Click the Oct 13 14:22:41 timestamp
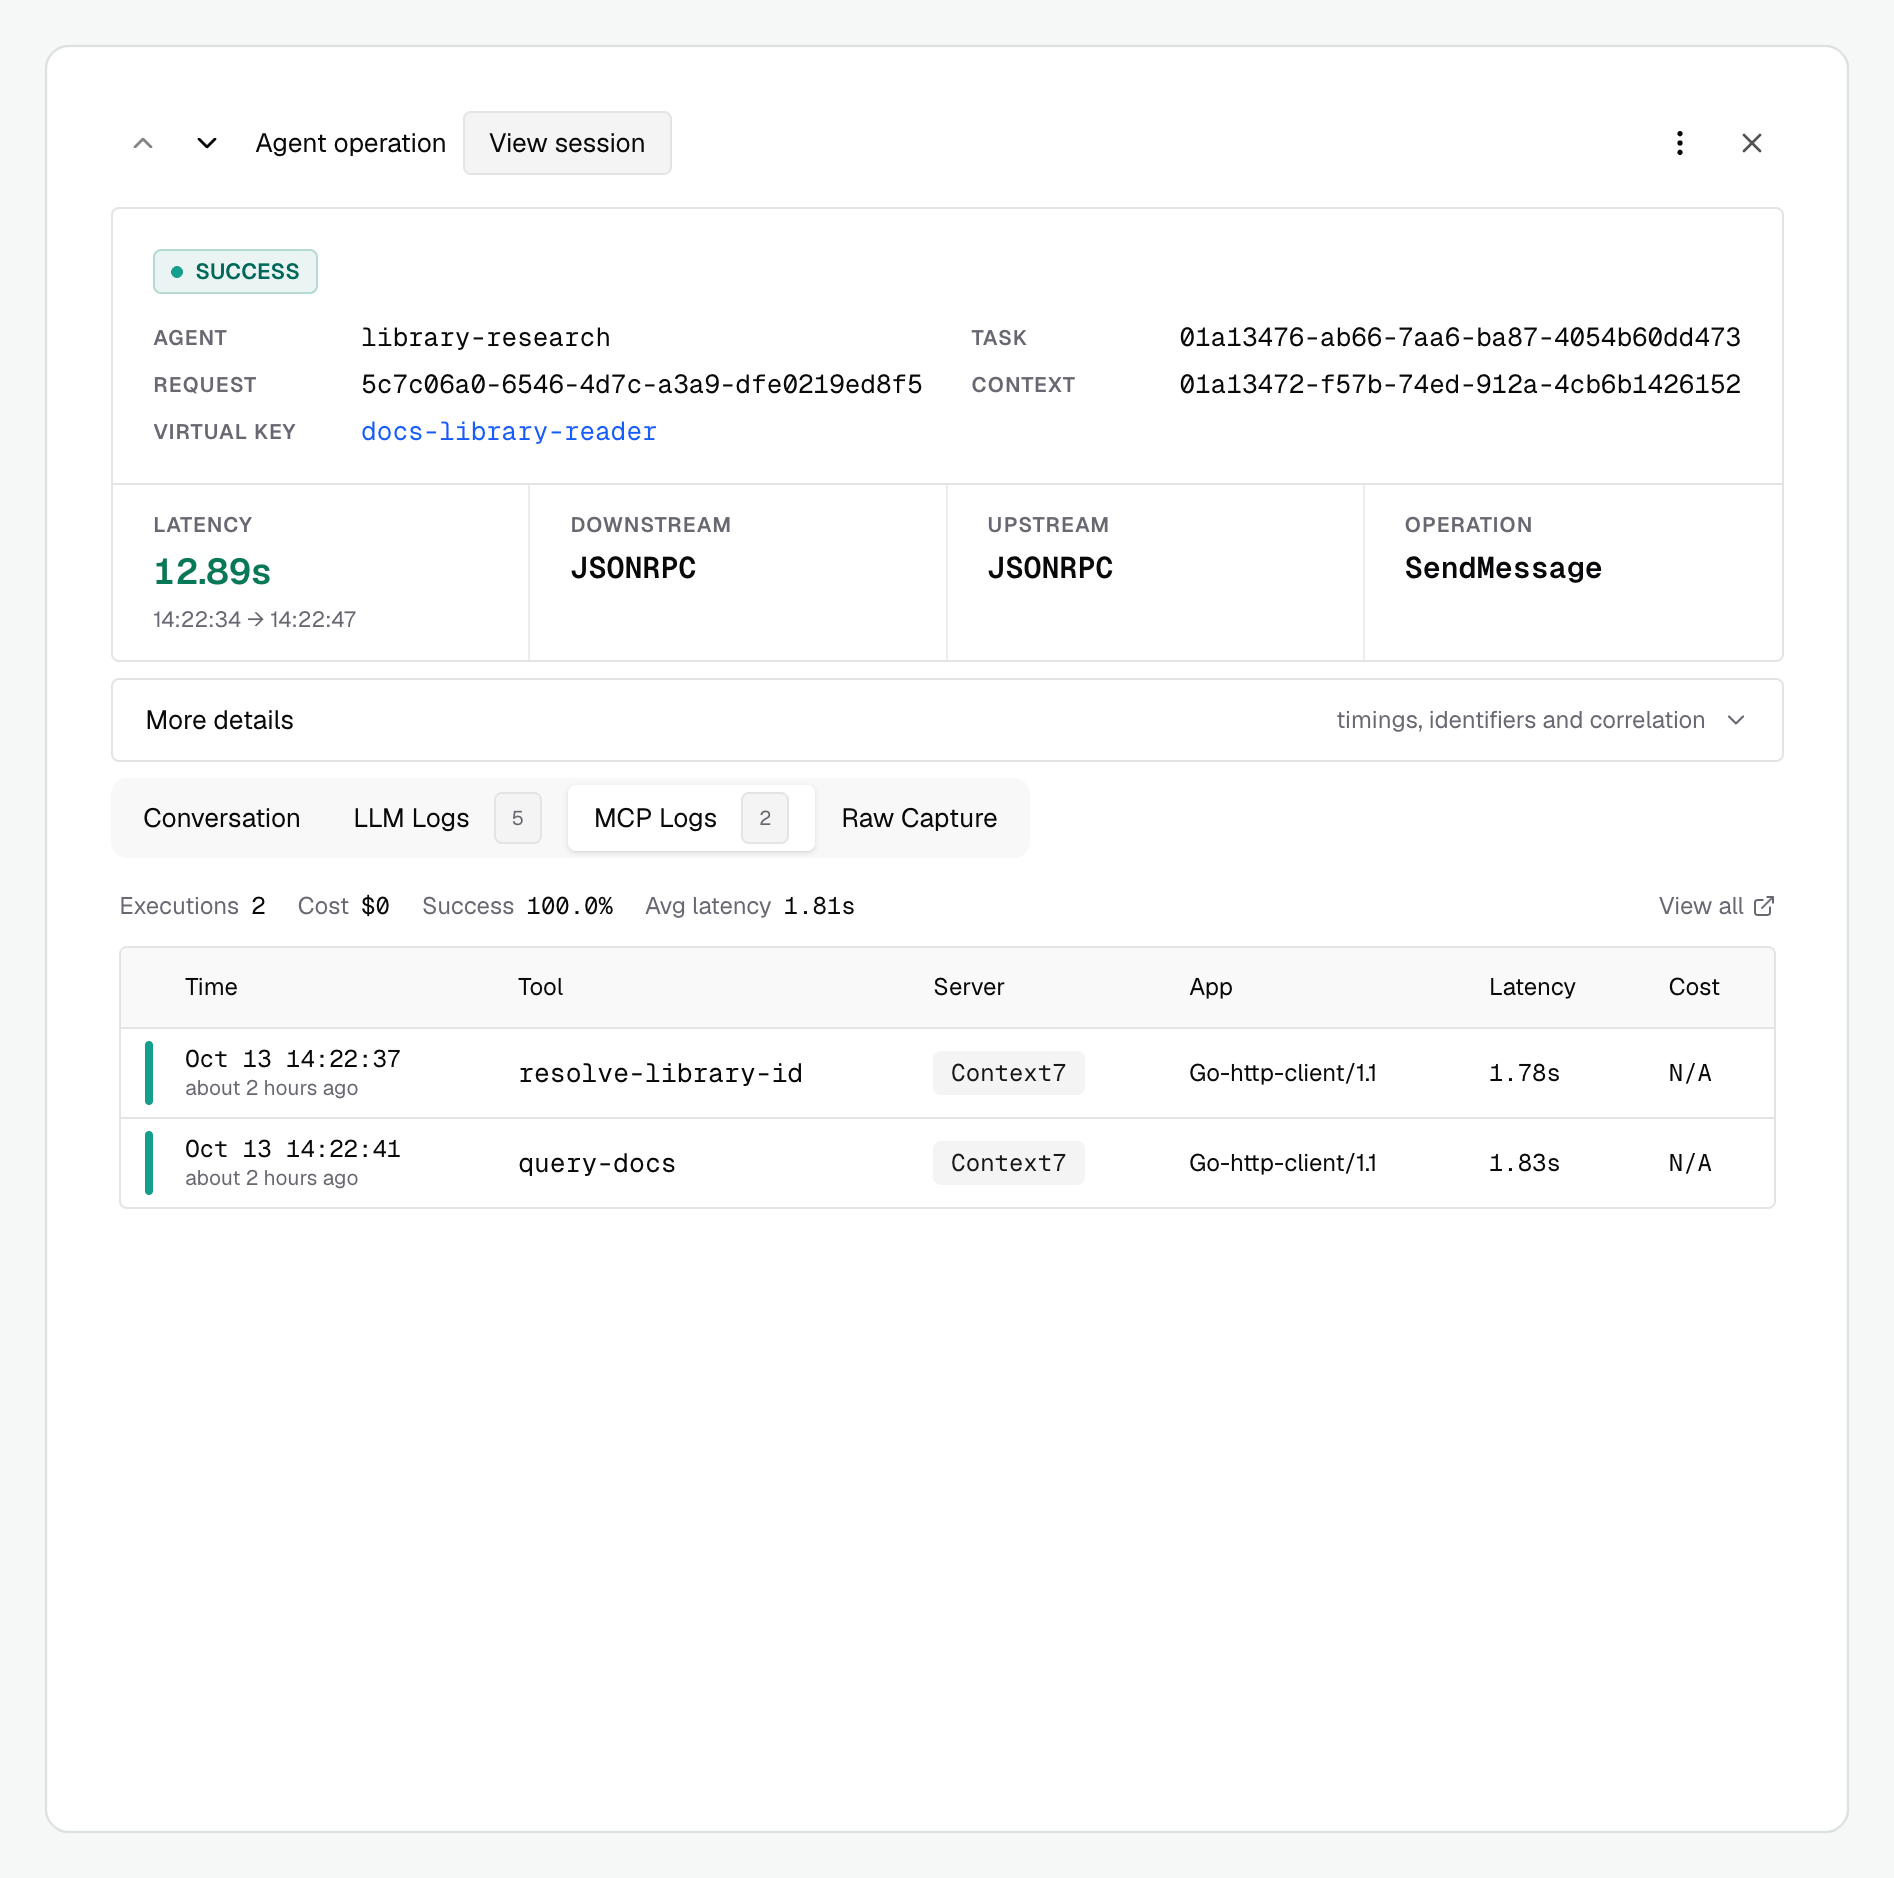Screen dimensions: 1894x1878 293,1149
